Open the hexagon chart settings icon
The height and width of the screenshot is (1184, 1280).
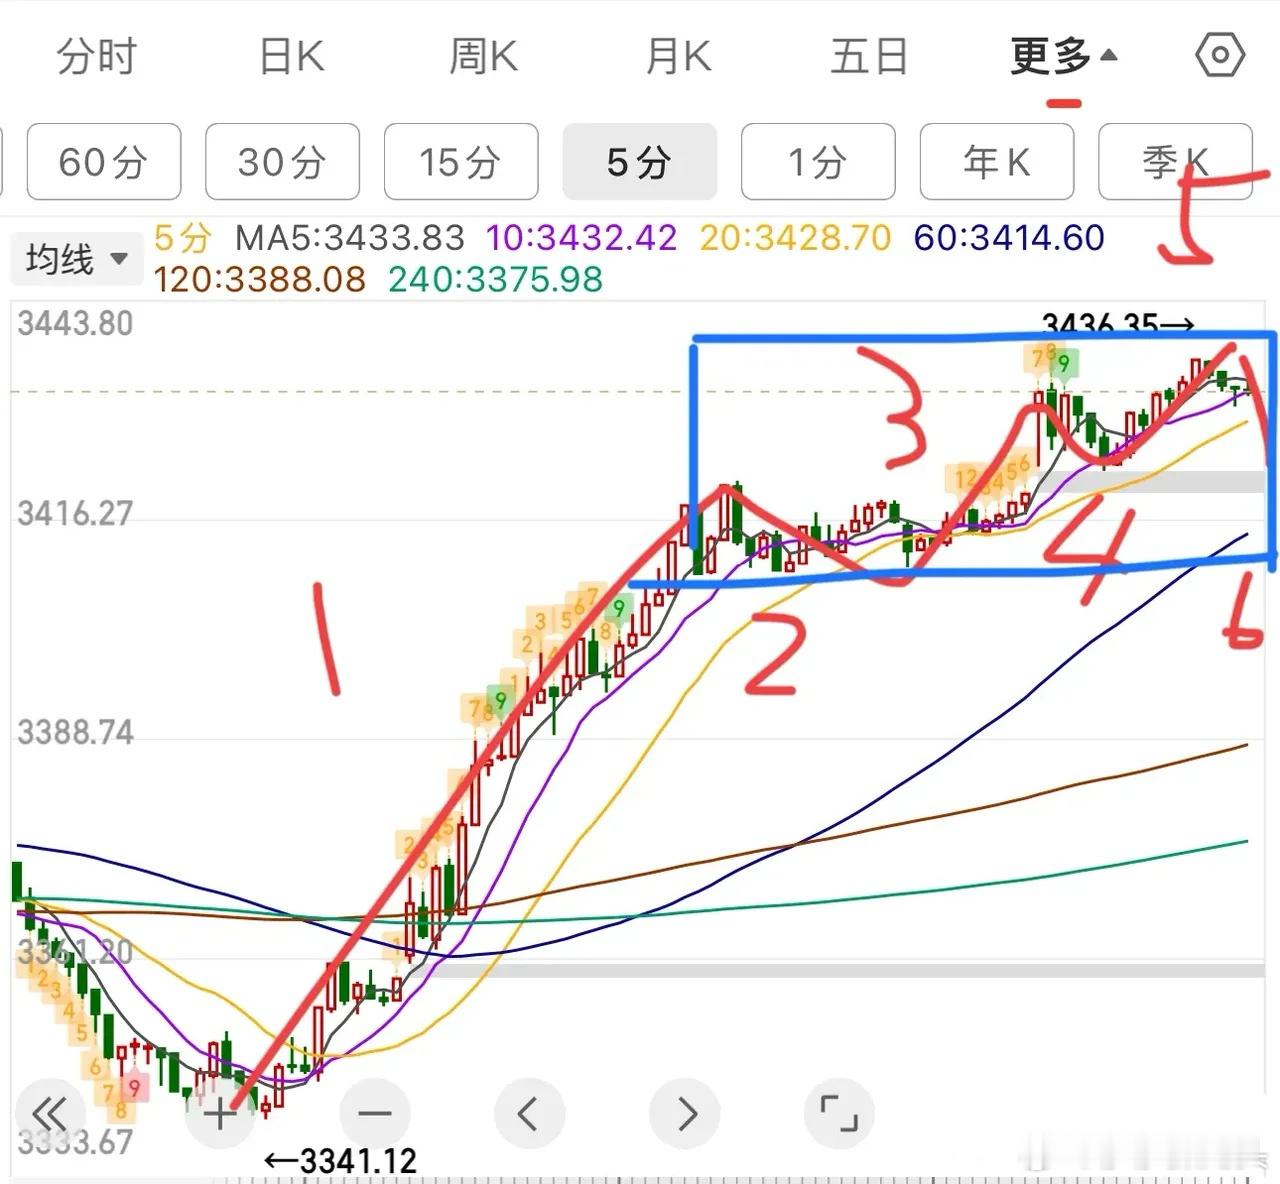[1220, 55]
